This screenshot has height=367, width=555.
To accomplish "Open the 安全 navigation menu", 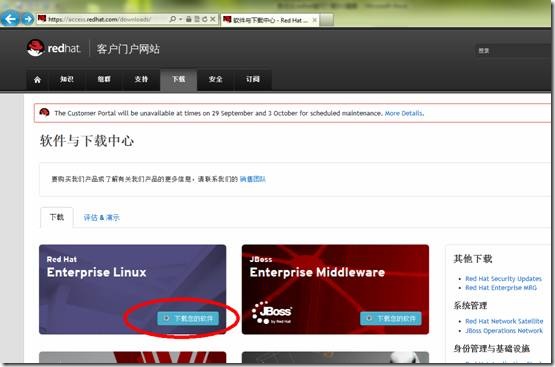I will tap(216, 80).
